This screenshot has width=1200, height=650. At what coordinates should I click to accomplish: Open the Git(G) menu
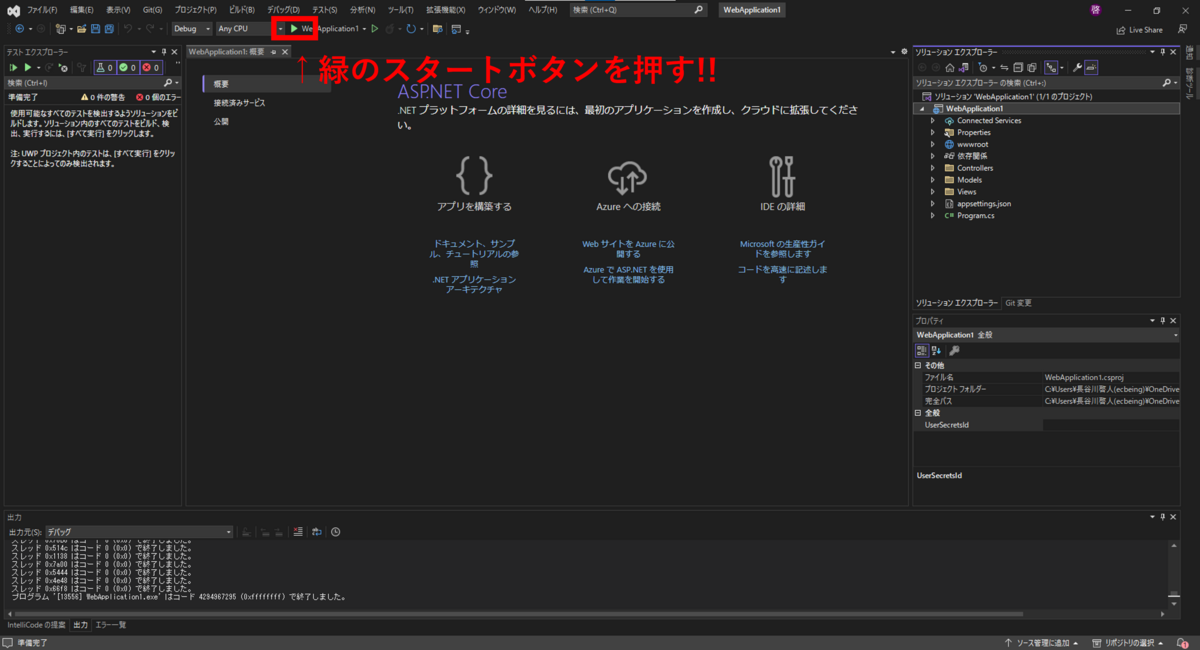pos(152,9)
